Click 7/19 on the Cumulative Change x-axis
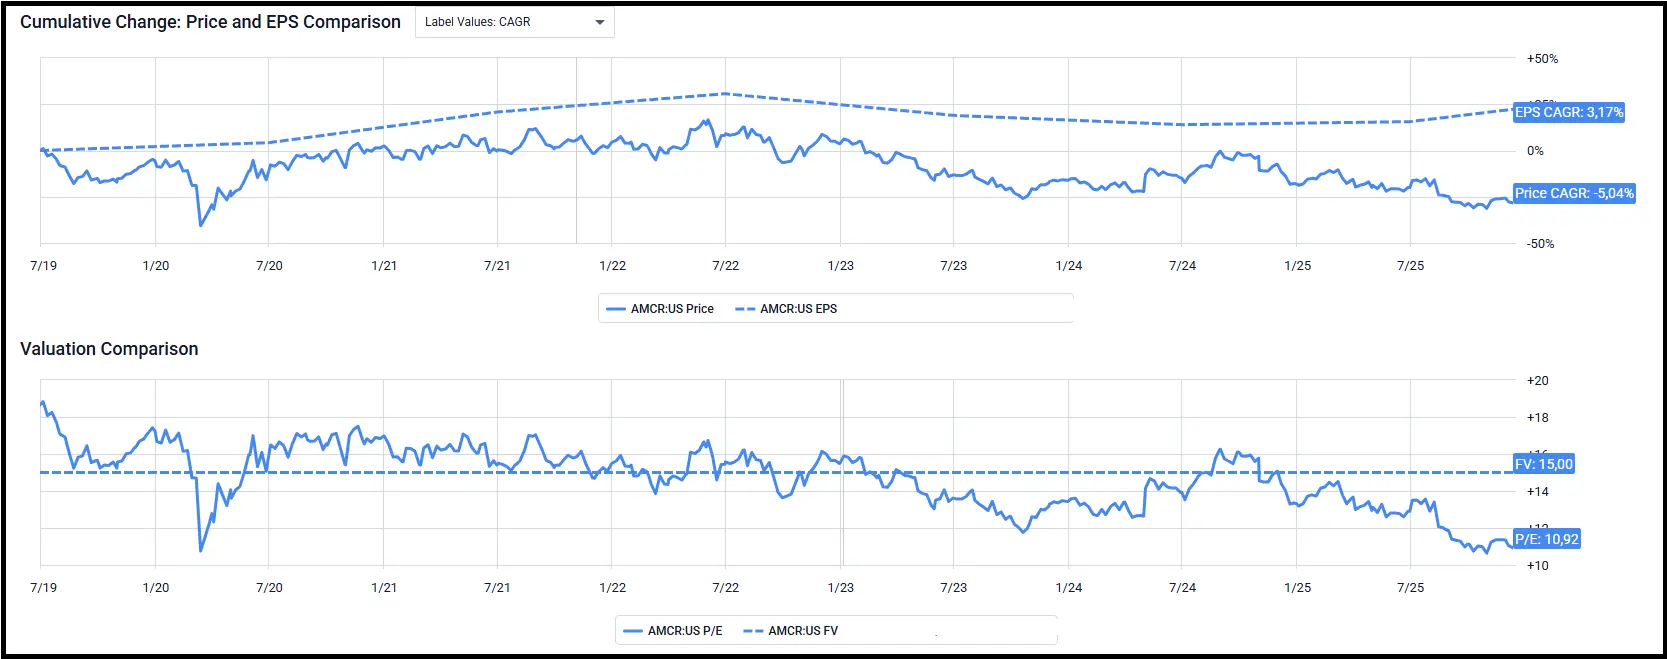The height and width of the screenshot is (659, 1667). pos(43,266)
